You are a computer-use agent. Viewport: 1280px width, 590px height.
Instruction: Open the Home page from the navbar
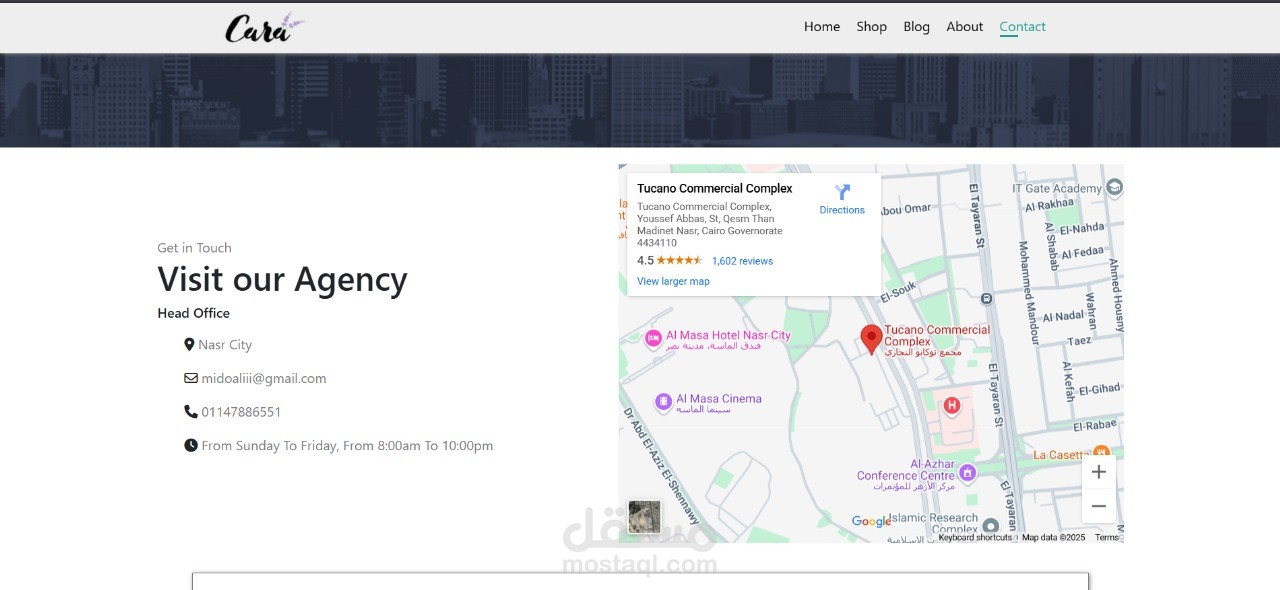(x=822, y=27)
